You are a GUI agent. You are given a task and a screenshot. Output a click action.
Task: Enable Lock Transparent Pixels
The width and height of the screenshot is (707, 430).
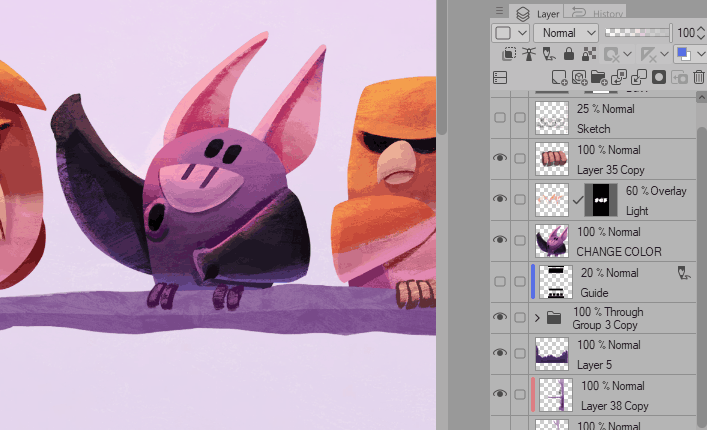(x=588, y=54)
